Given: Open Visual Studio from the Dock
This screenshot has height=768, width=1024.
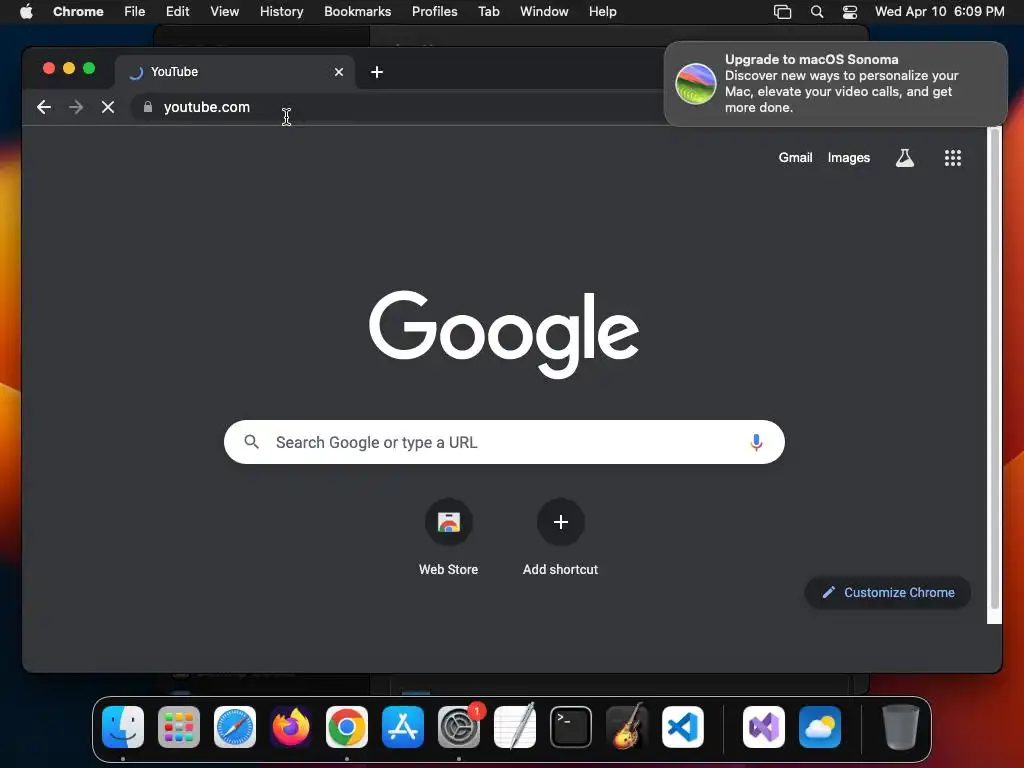Looking at the screenshot, I should pos(764,727).
